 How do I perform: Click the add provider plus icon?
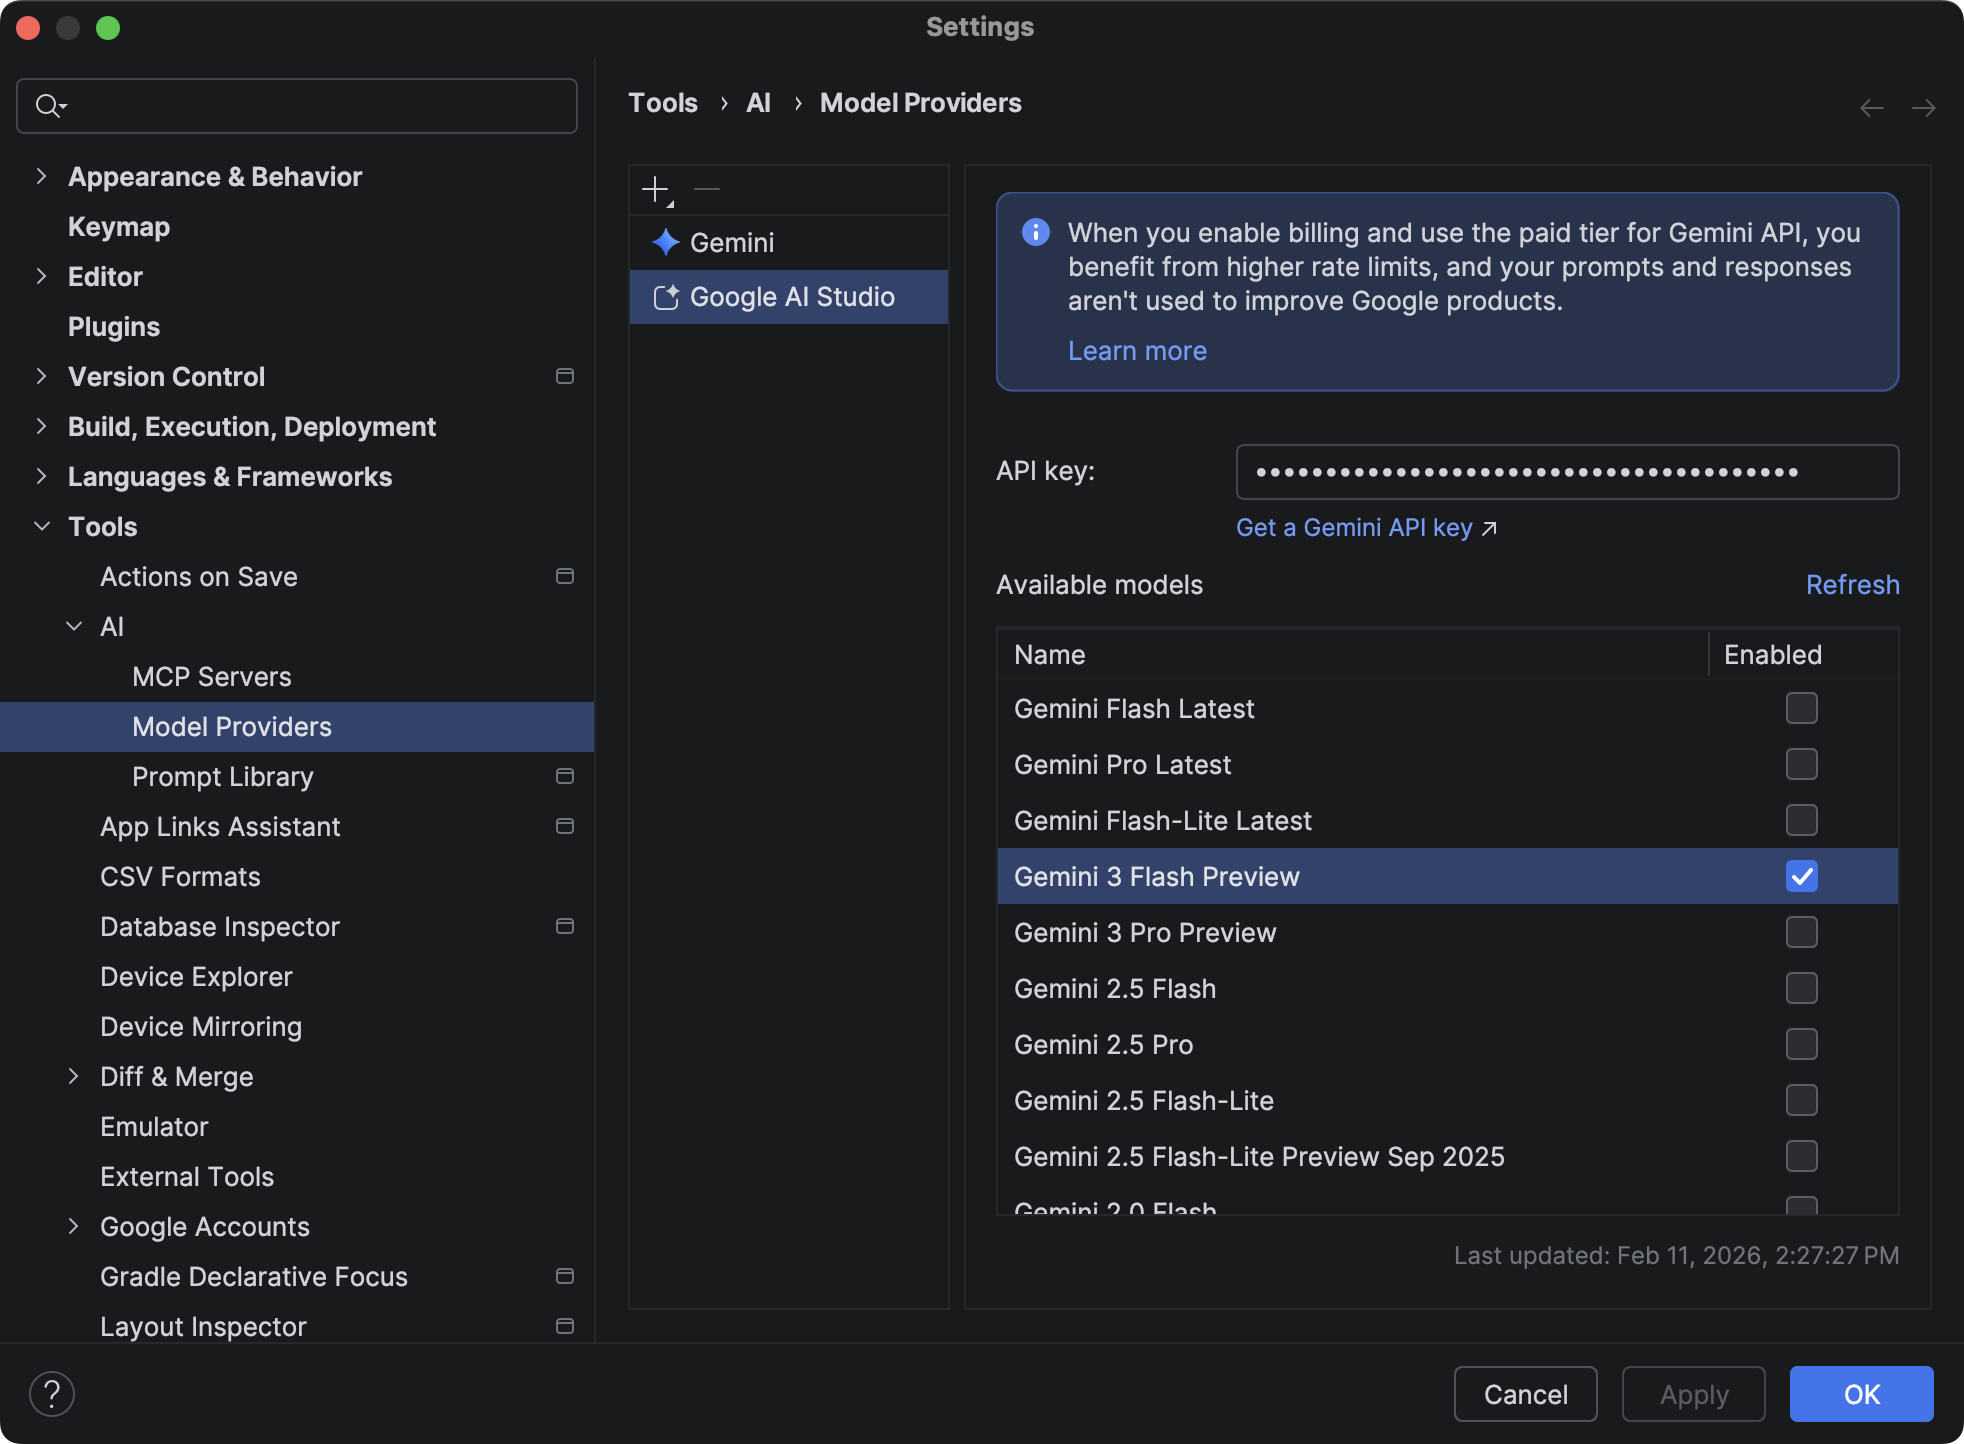click(x=656, y=189)
